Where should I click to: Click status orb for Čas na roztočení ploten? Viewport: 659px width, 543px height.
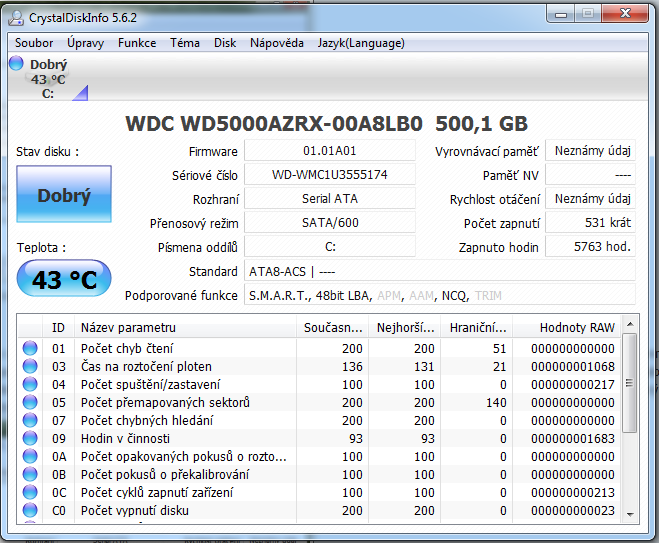tap(30, 366)
